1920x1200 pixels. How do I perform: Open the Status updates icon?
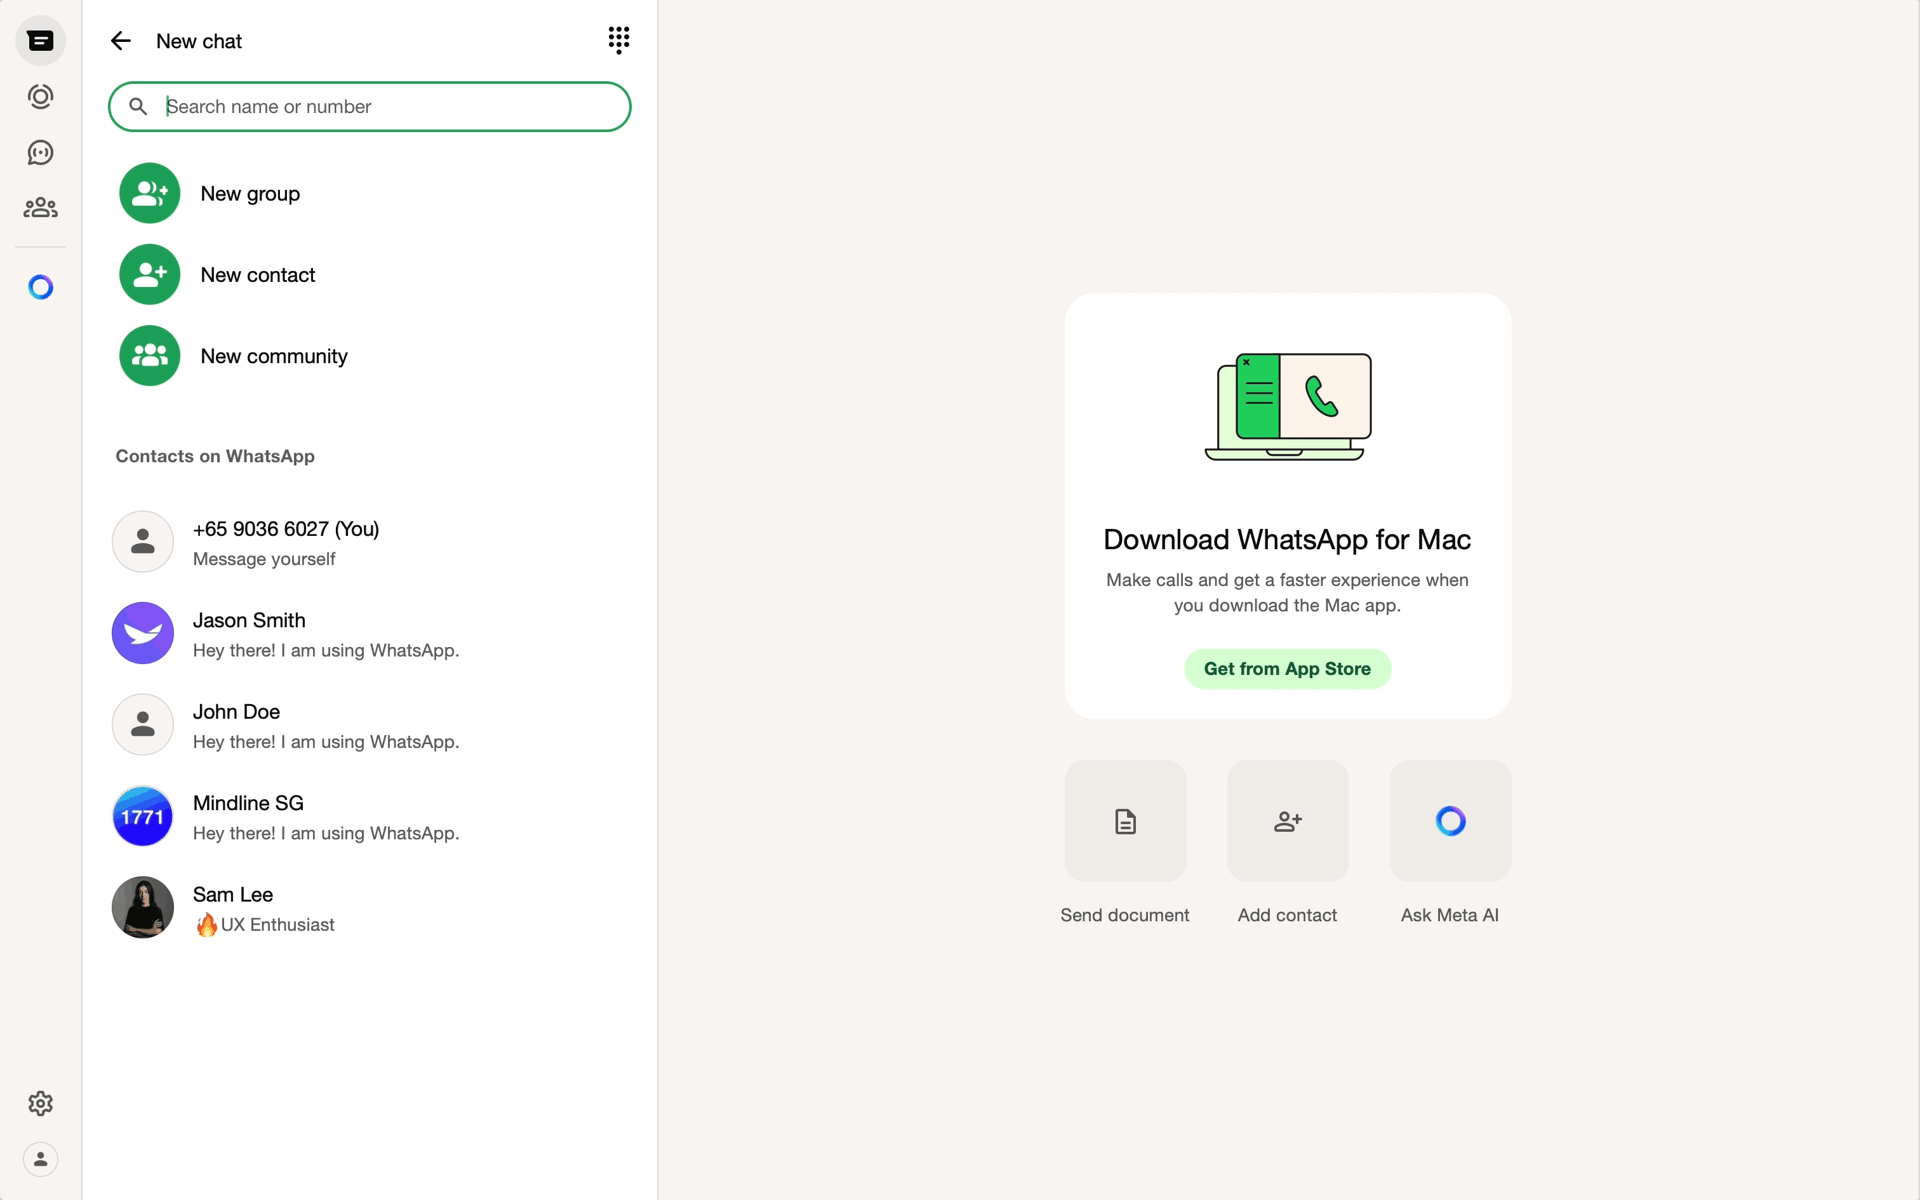[x=40, y=97]
